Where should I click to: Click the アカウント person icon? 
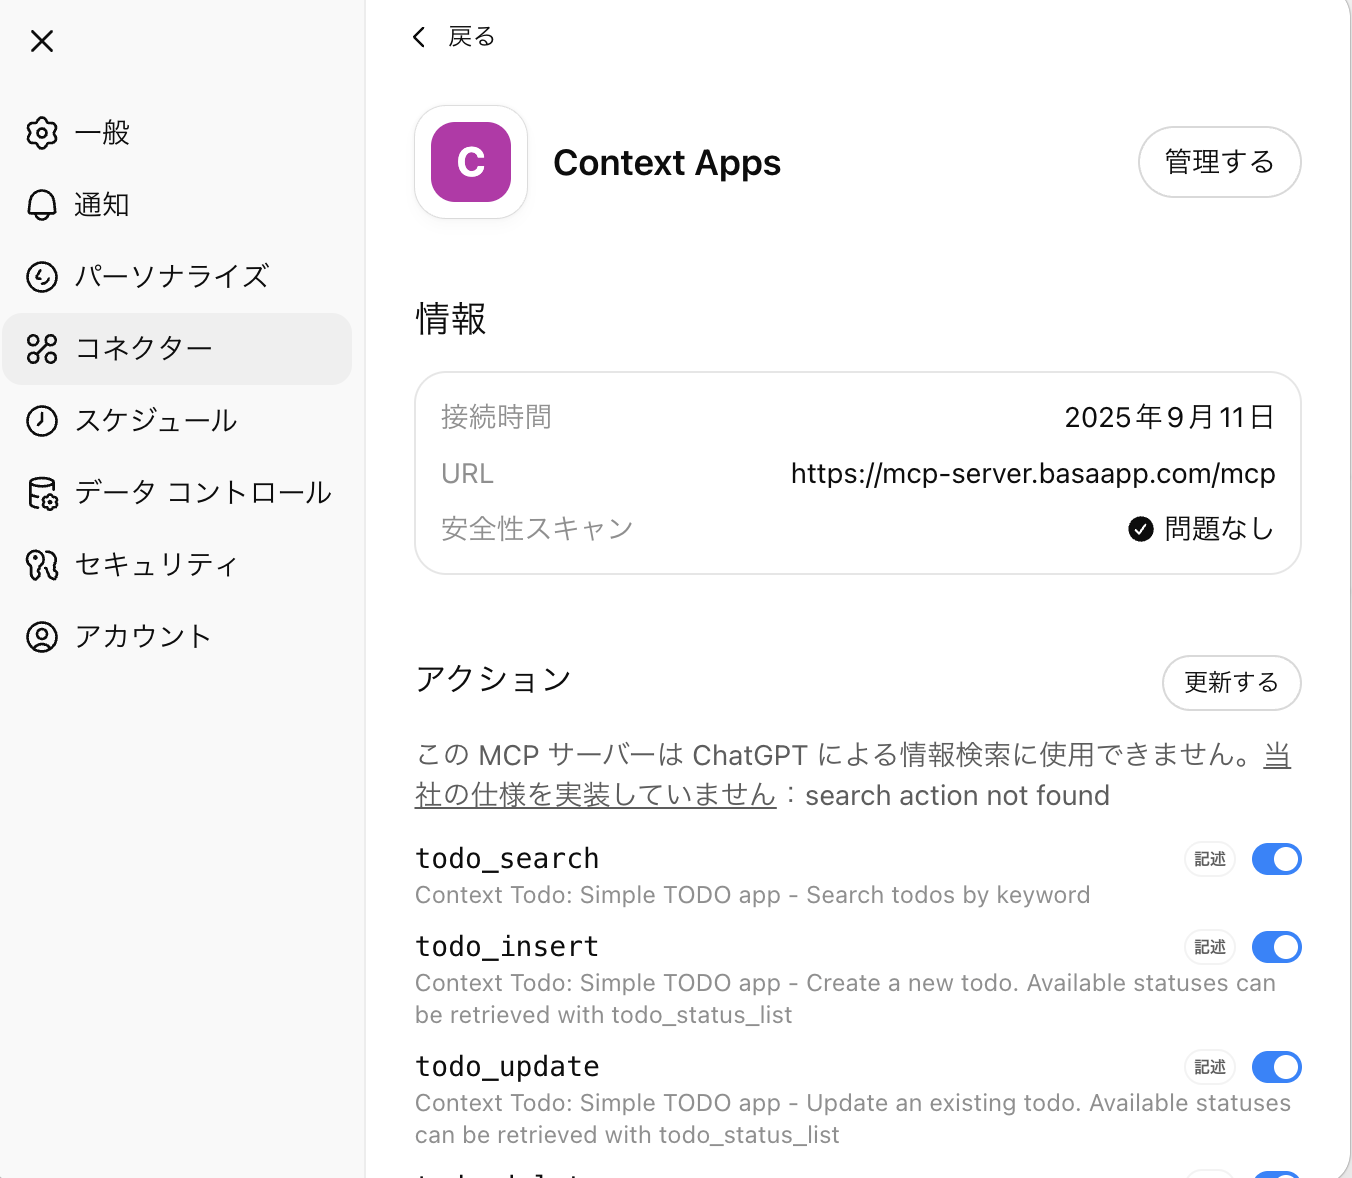click(x=42, y=637)
